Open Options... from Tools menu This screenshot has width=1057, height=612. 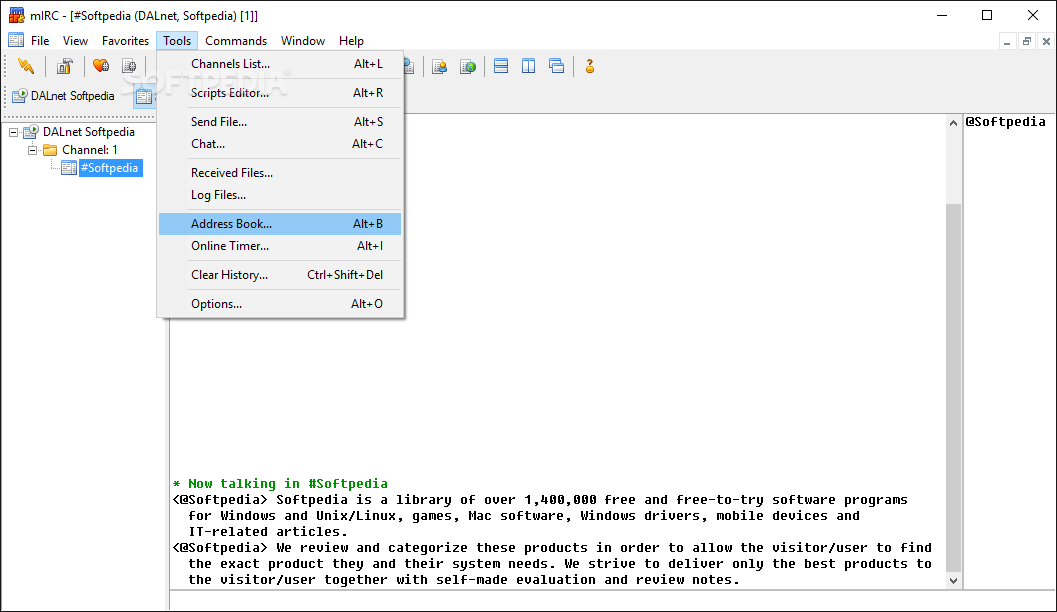[x=280, y=304]
